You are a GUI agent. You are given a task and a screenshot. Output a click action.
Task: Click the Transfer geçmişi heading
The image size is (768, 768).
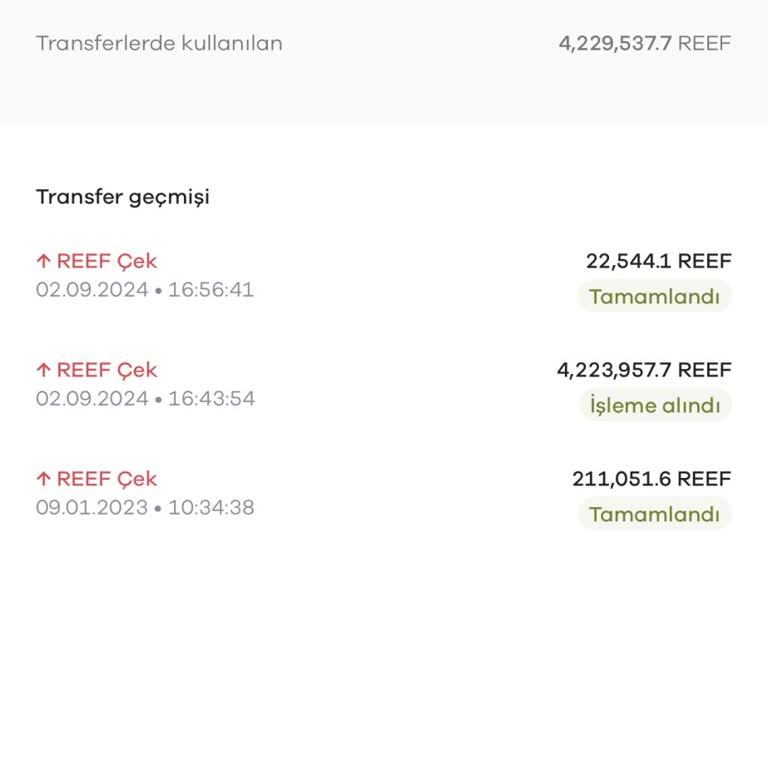click(x=123, y=197)
